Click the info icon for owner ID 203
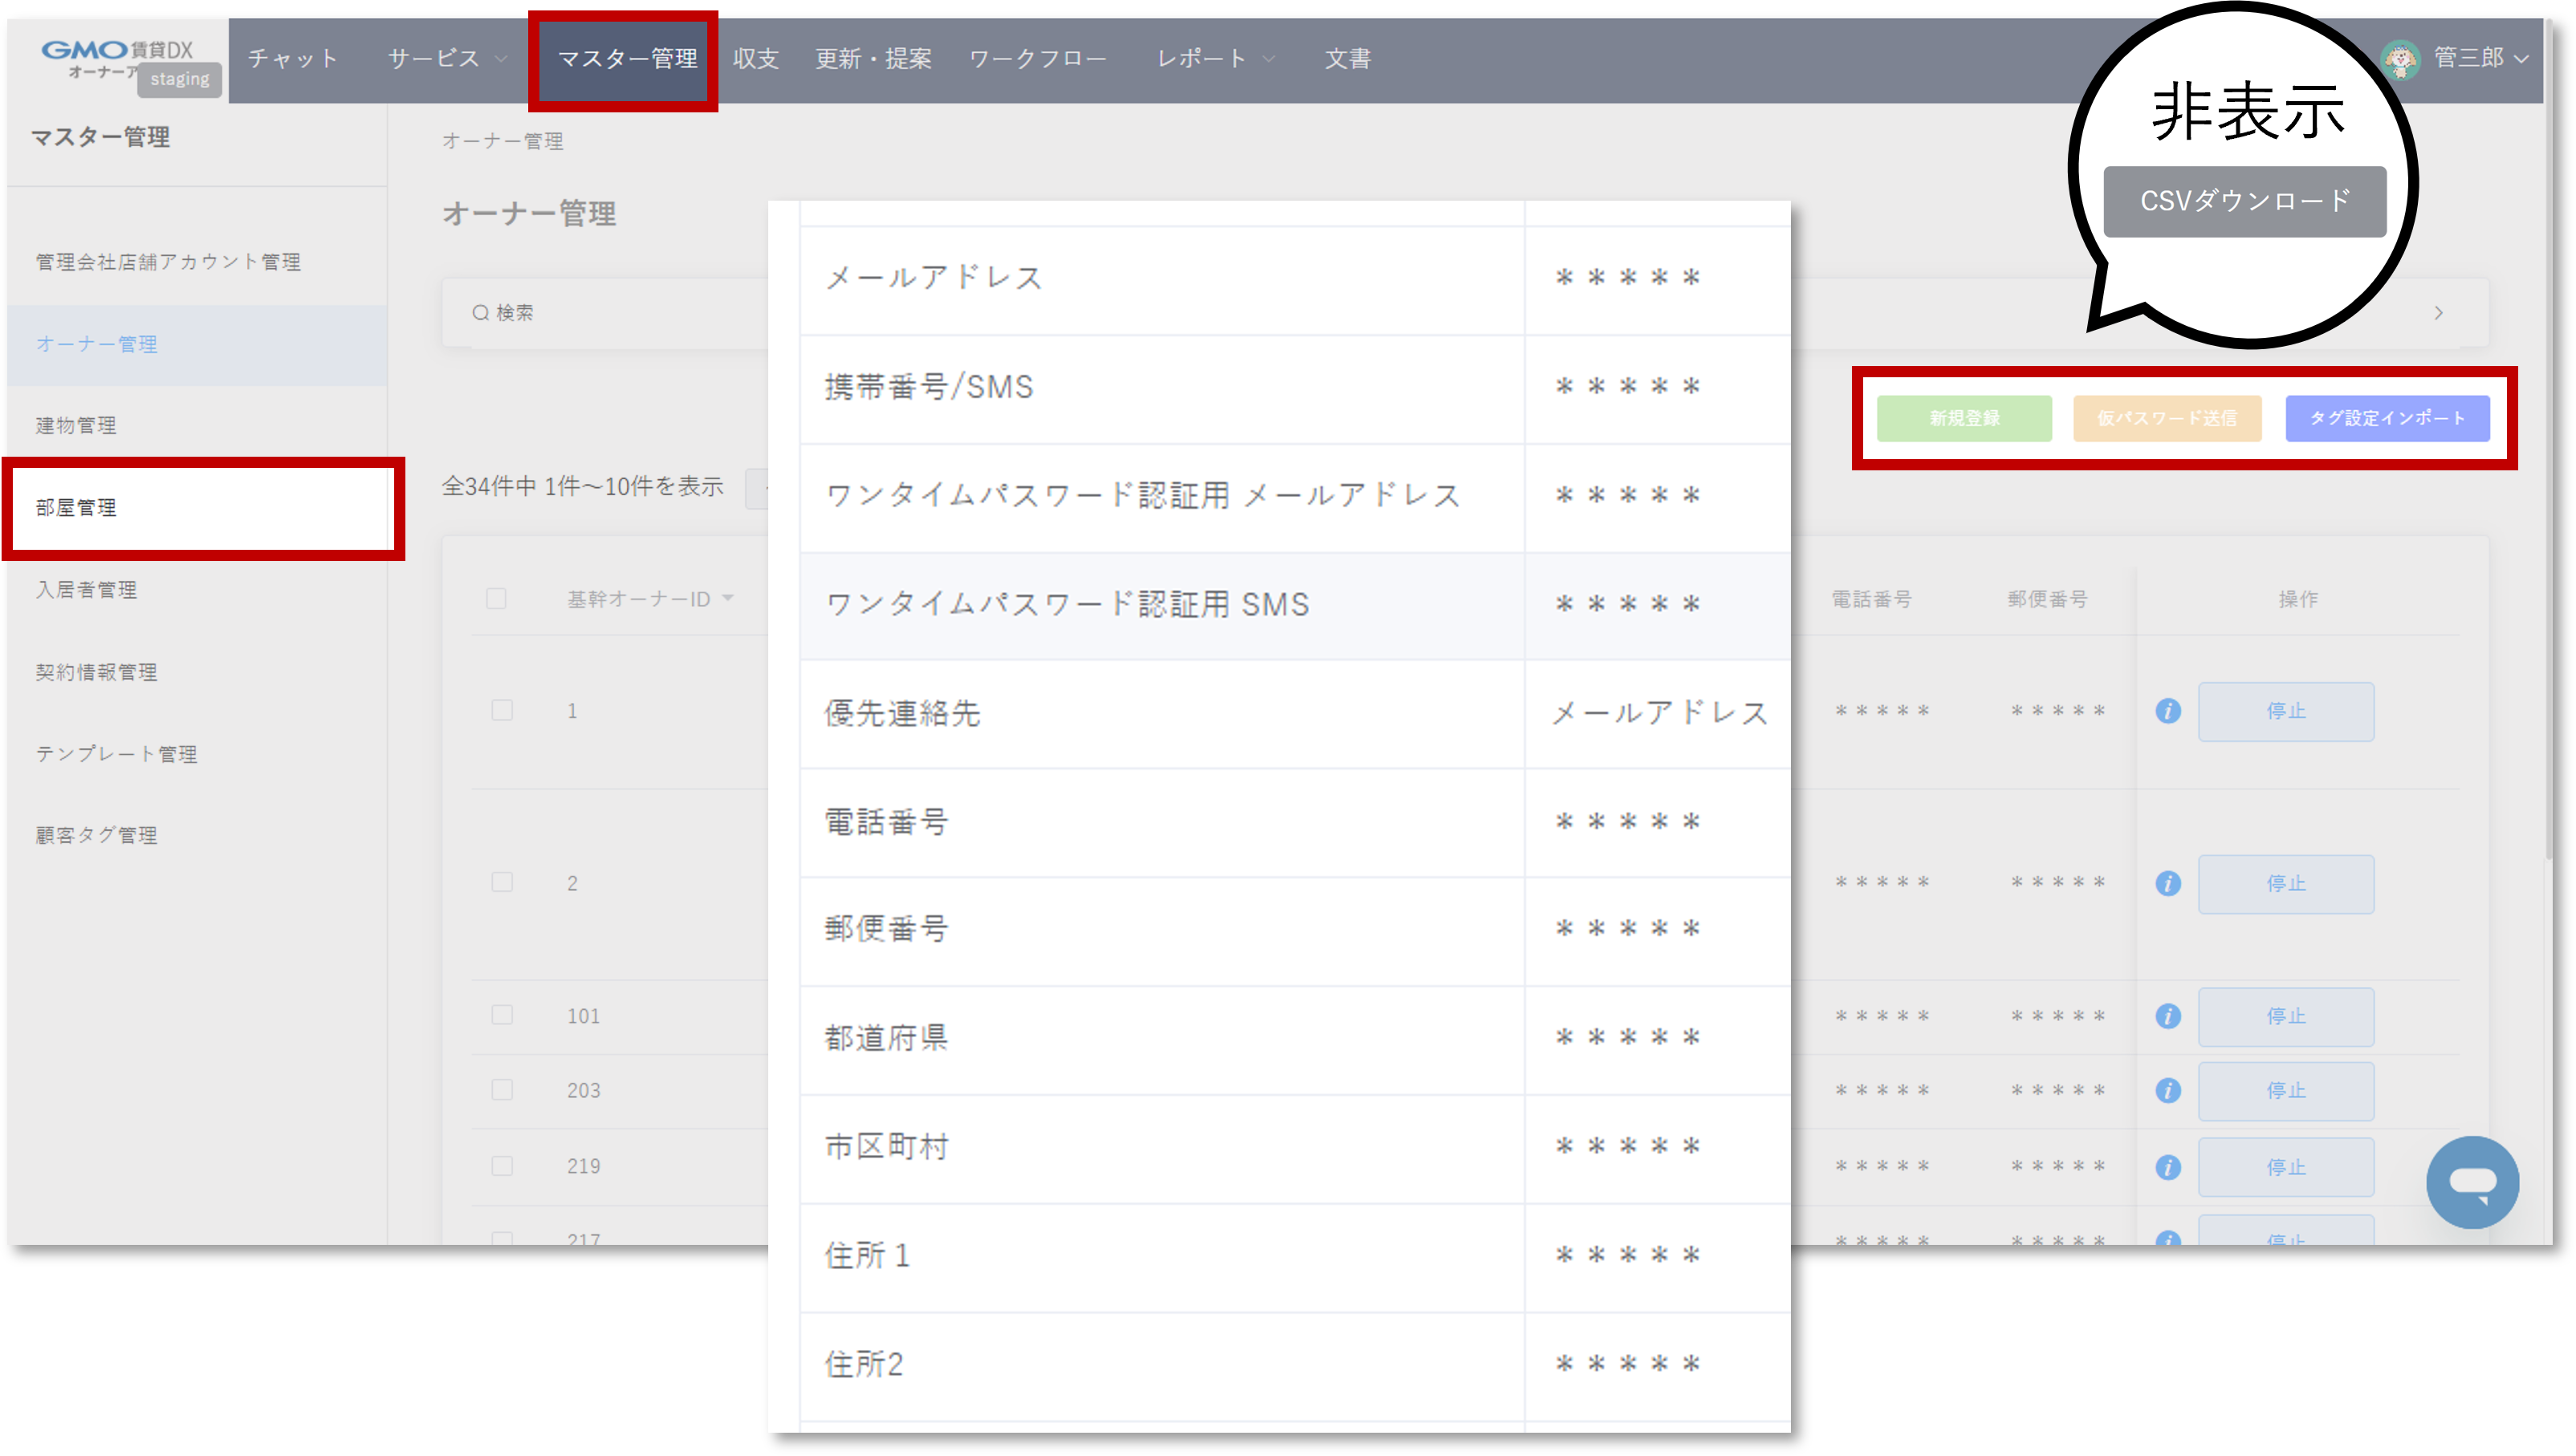Viewport: 2576px width, 1456px height. pos(2168,1091)
